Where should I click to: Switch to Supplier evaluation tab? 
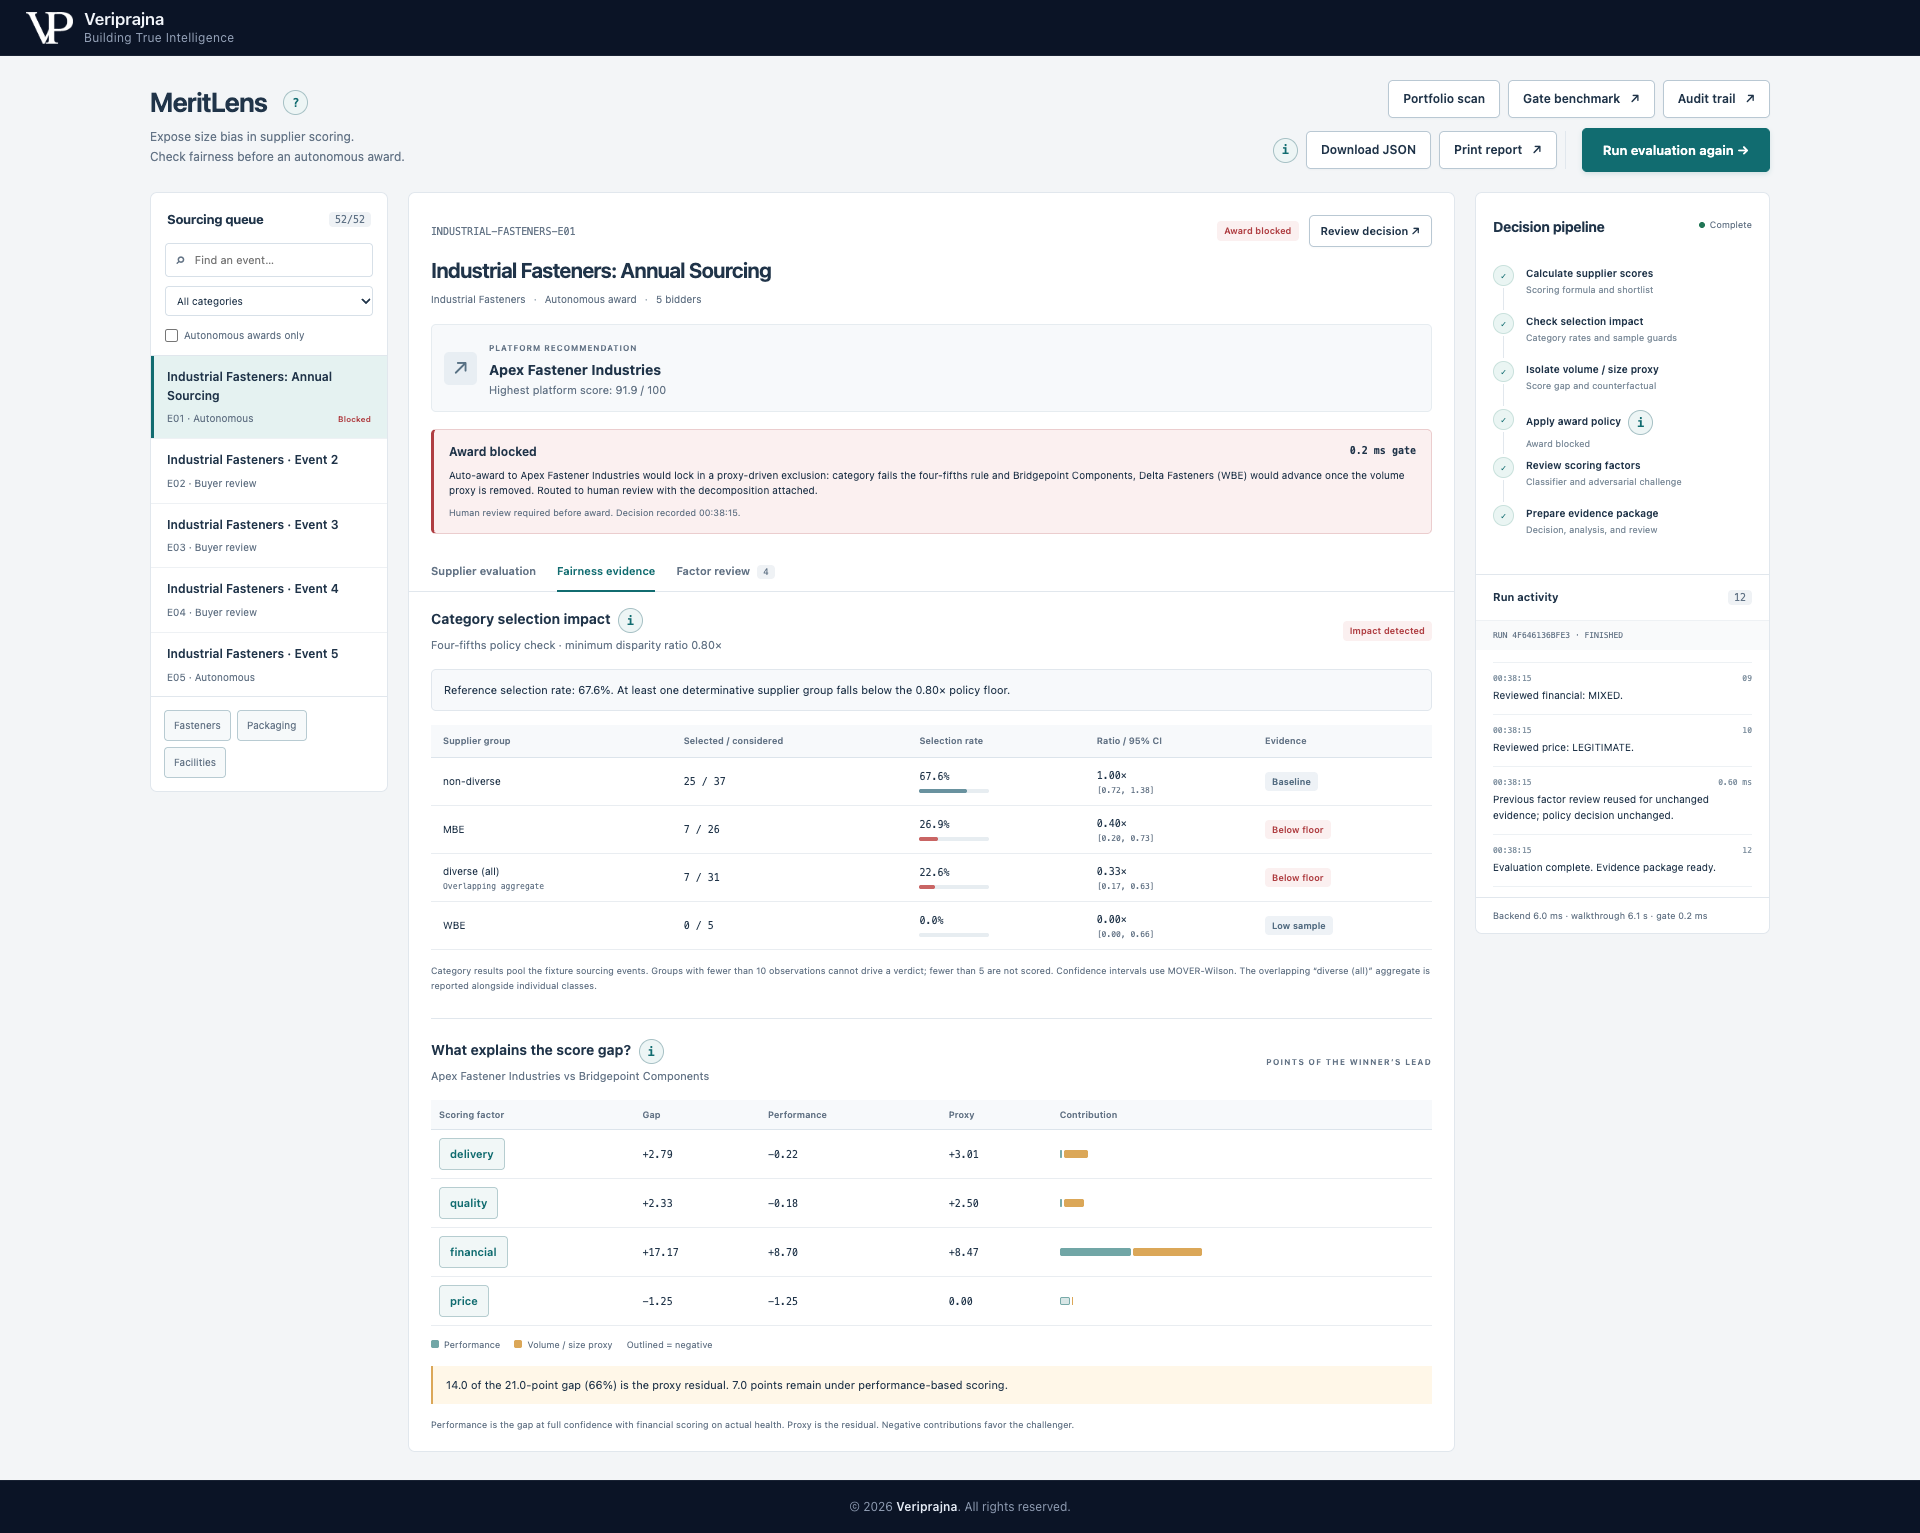[x=483, y=571]
